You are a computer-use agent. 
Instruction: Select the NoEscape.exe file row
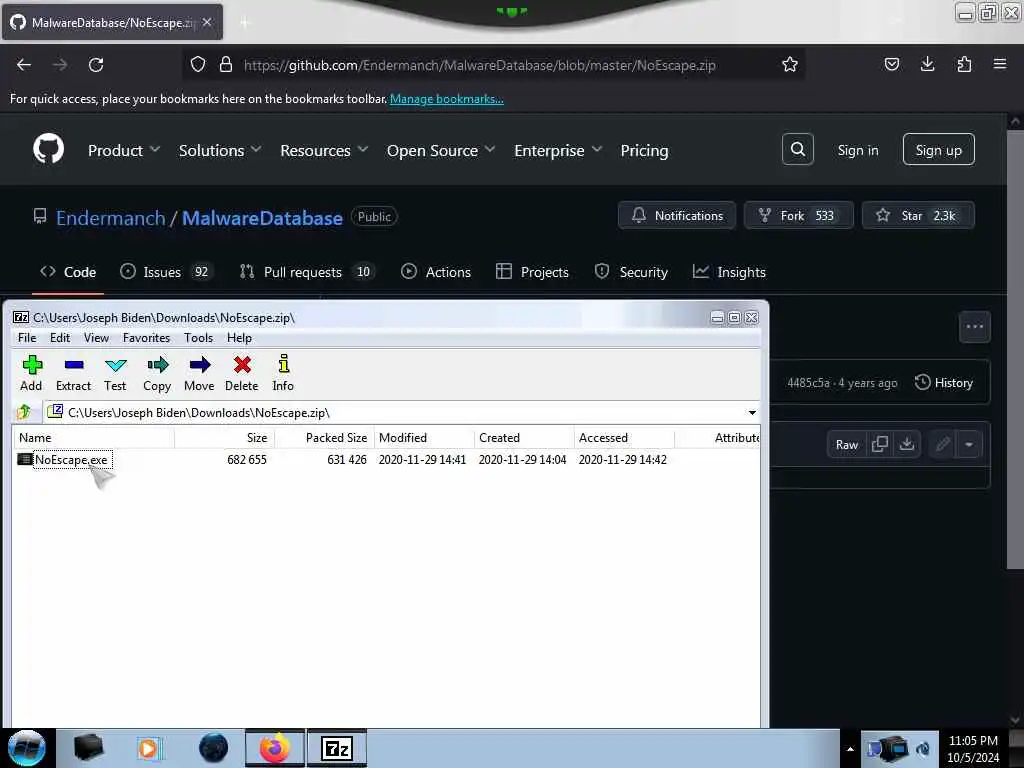[385, 460]
